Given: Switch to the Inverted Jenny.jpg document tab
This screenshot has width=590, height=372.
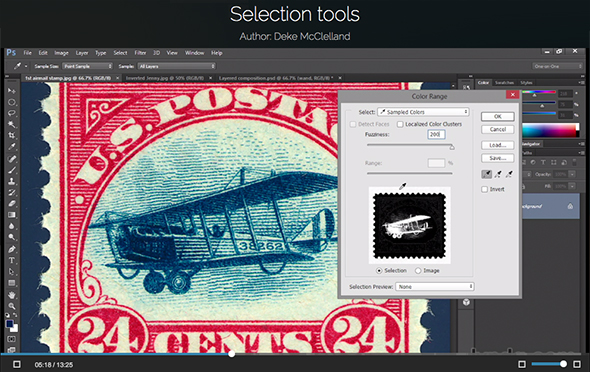Looking at the screenshot, I should point(164,78).
